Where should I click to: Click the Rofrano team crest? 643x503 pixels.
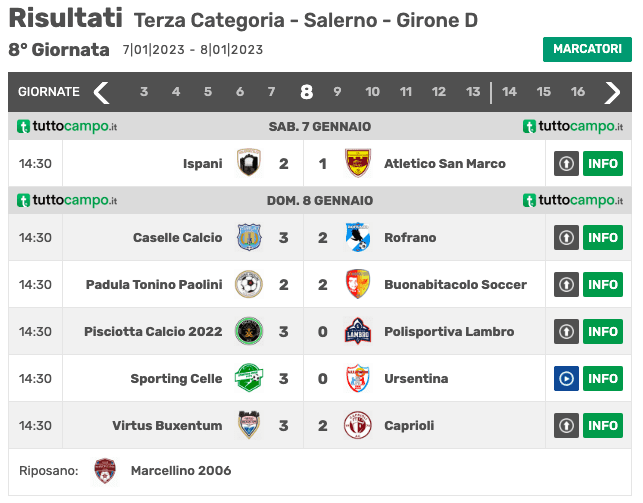point(358,237)
